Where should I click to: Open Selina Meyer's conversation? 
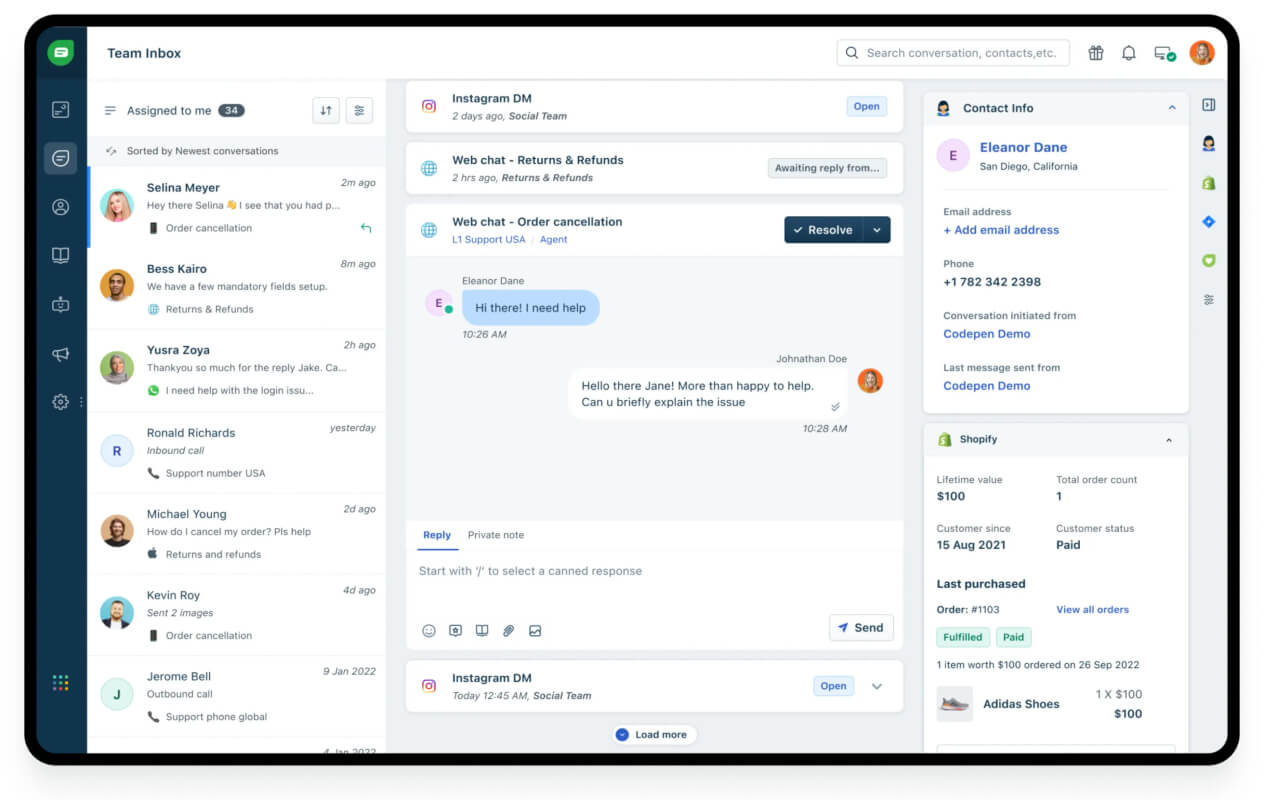coord(237,207)
